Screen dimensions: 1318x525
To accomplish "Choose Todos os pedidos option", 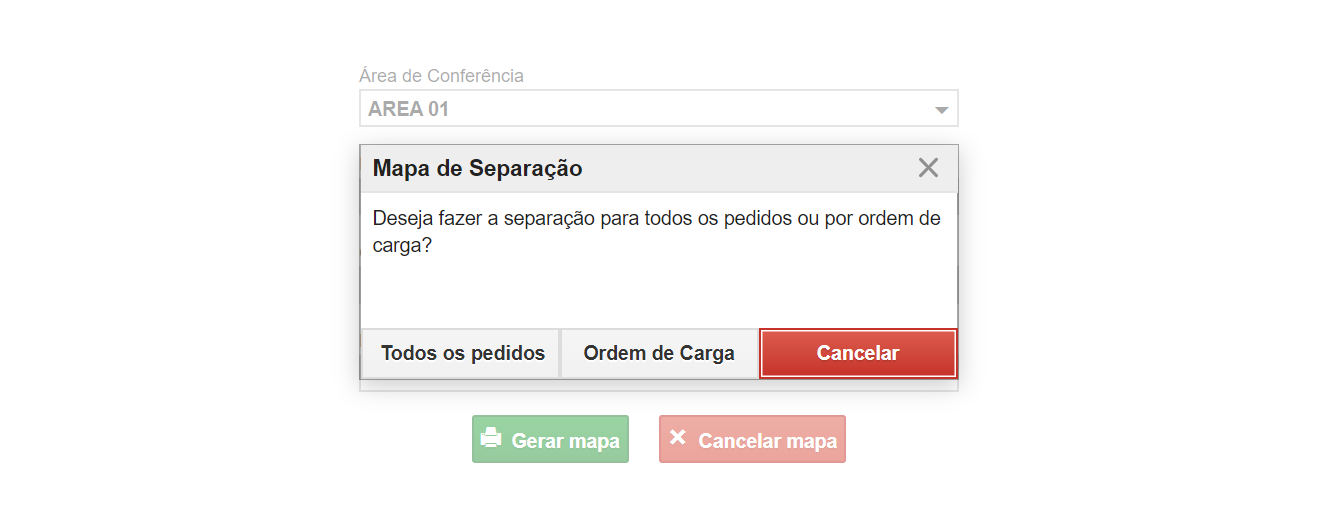I will (x=463, y=353).
